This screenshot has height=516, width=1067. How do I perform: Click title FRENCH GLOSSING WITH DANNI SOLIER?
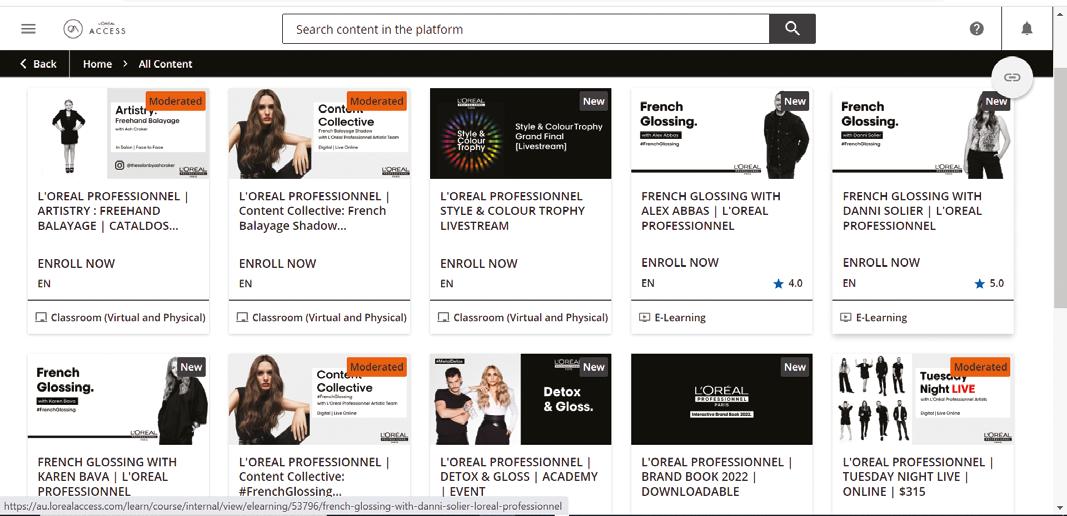(913, 211)
